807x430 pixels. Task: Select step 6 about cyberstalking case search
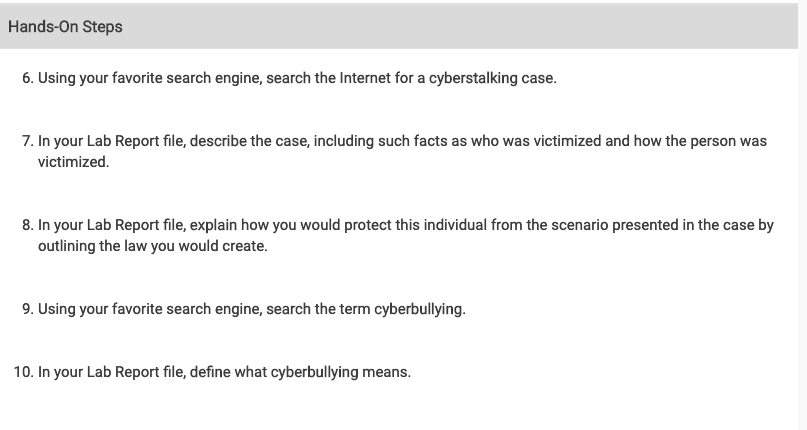(x=297, y=78)
